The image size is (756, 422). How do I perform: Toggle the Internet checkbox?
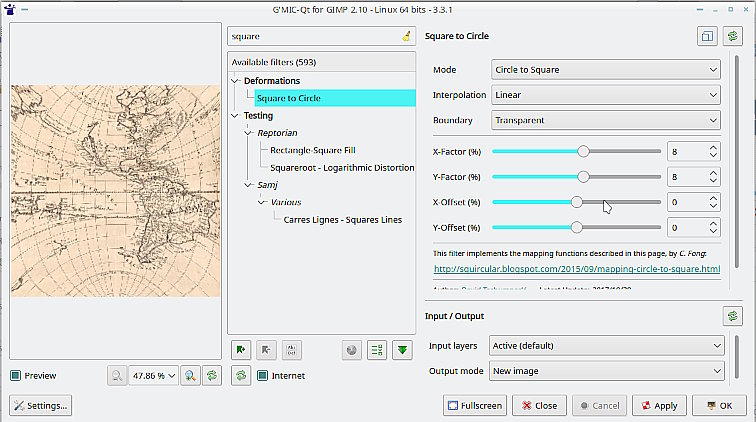(x=263, y=376)
